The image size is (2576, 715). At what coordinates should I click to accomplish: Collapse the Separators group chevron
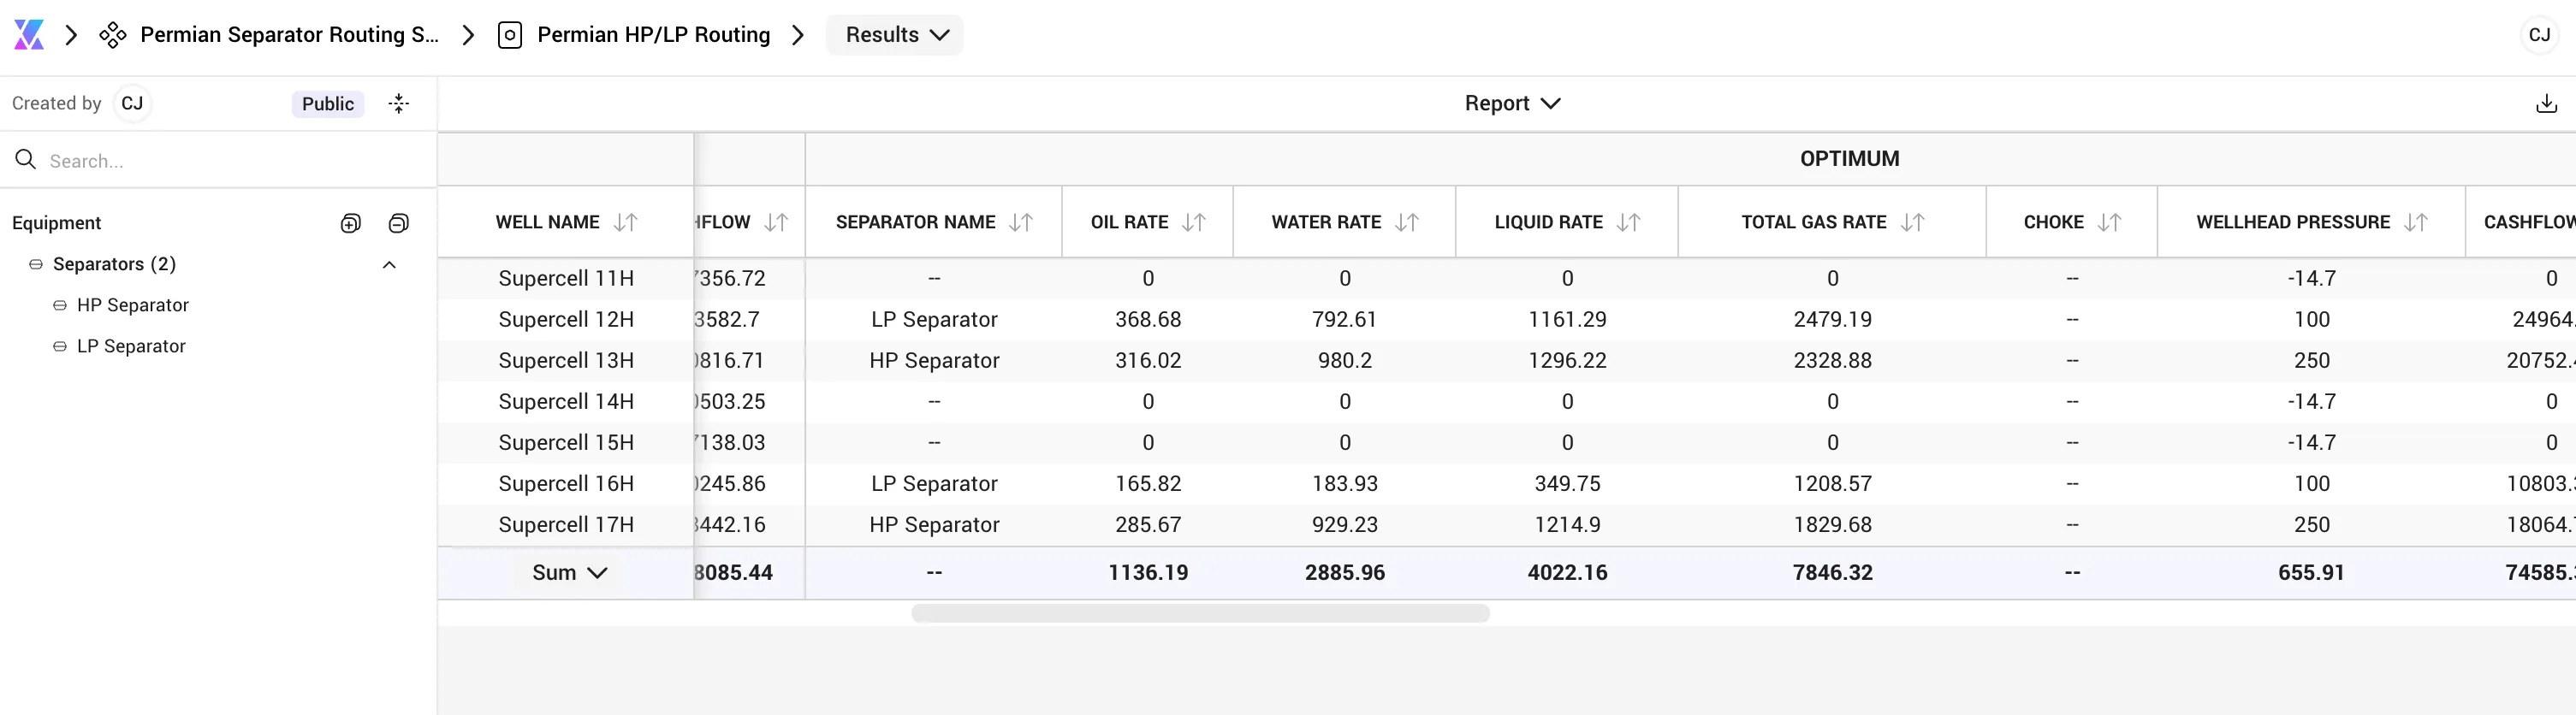[x=389, y=265]
